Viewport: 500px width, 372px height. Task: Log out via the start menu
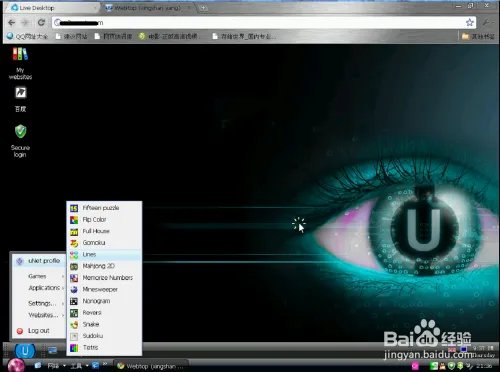tap(39, 331)
